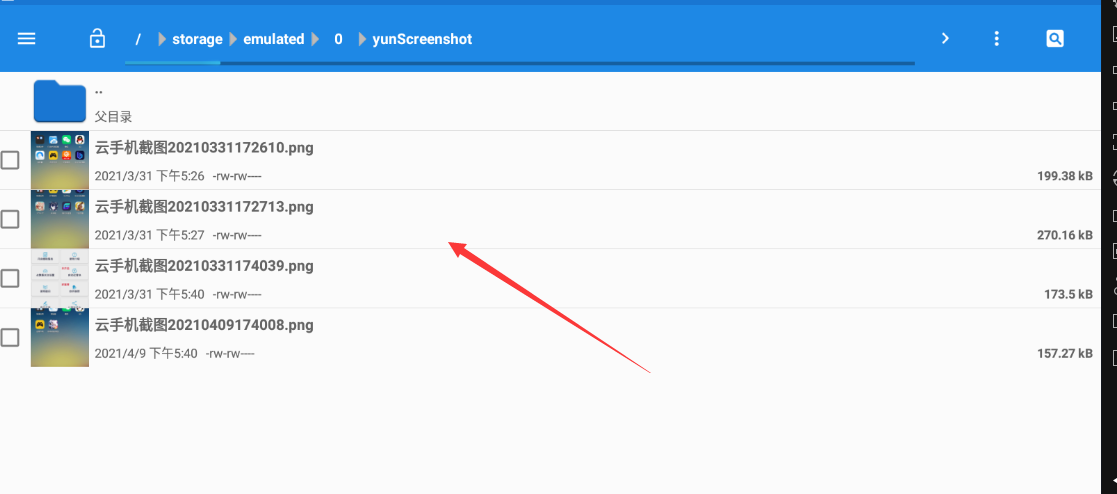Tick checkbox for file ending 172713.png
The height and width of the screenshot is (494, 1117).
[10, 219]
